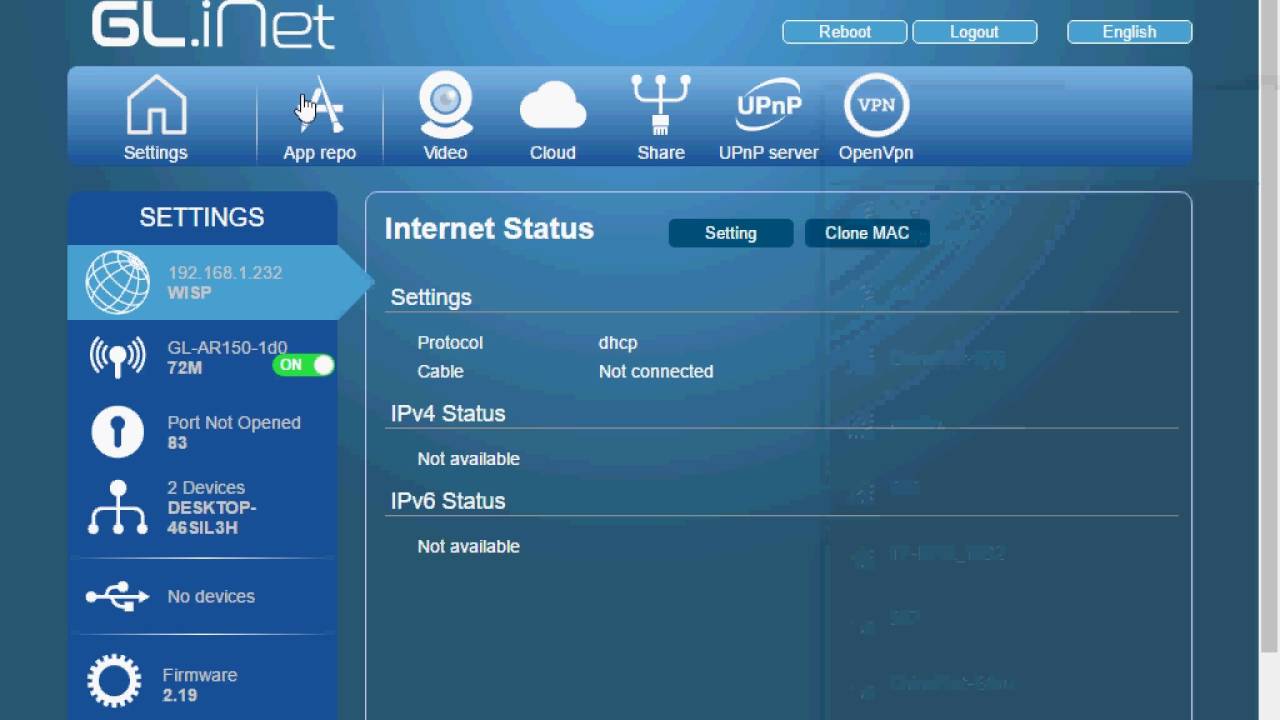Open the OpenVpn icon
Image resolution: width=1280 pixels, height=720 pixels.
(x=876, y=104)
